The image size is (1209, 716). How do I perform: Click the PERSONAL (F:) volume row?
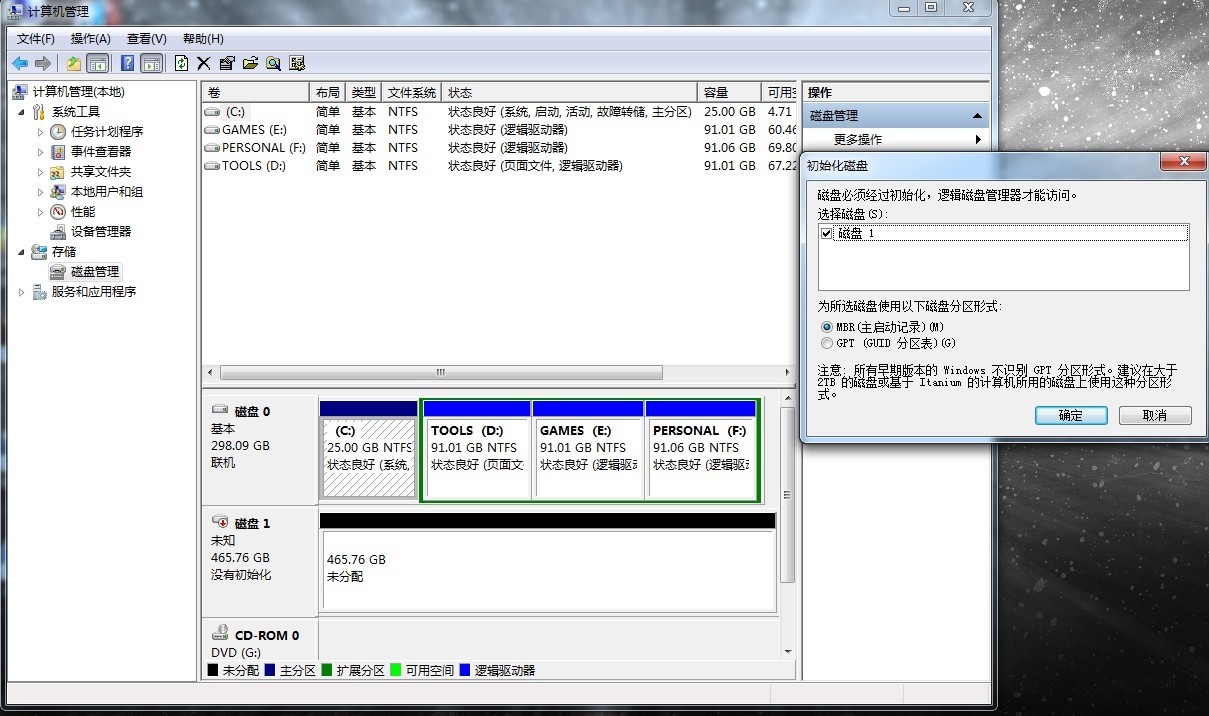(x=499, y=148)
